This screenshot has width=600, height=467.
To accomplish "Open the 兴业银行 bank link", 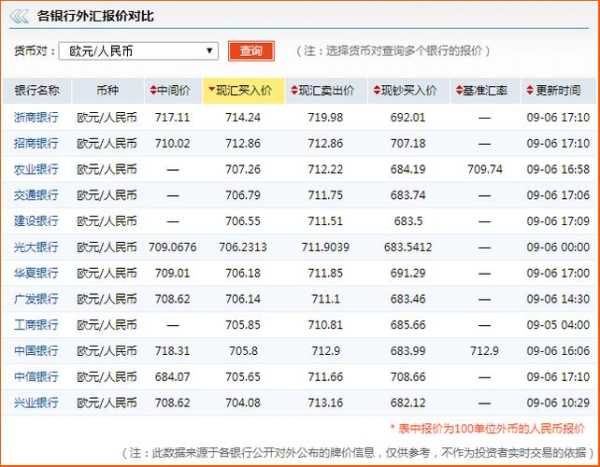I will point(37,403).
